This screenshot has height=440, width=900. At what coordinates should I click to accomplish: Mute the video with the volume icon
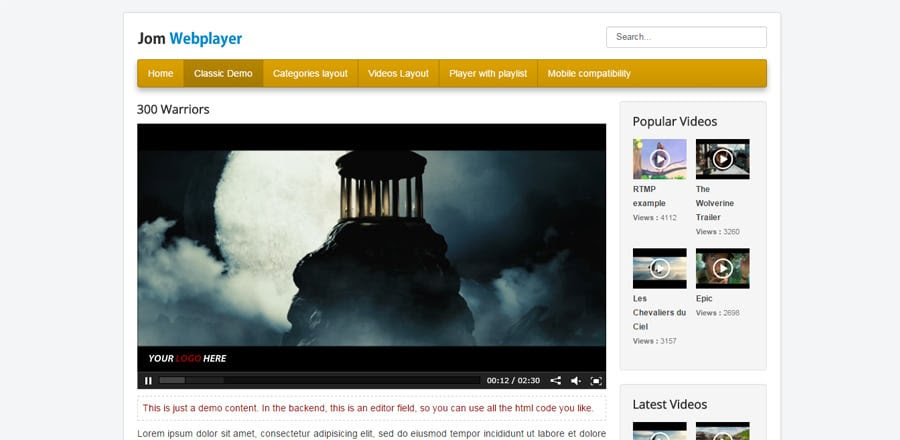tap(576, 380)
